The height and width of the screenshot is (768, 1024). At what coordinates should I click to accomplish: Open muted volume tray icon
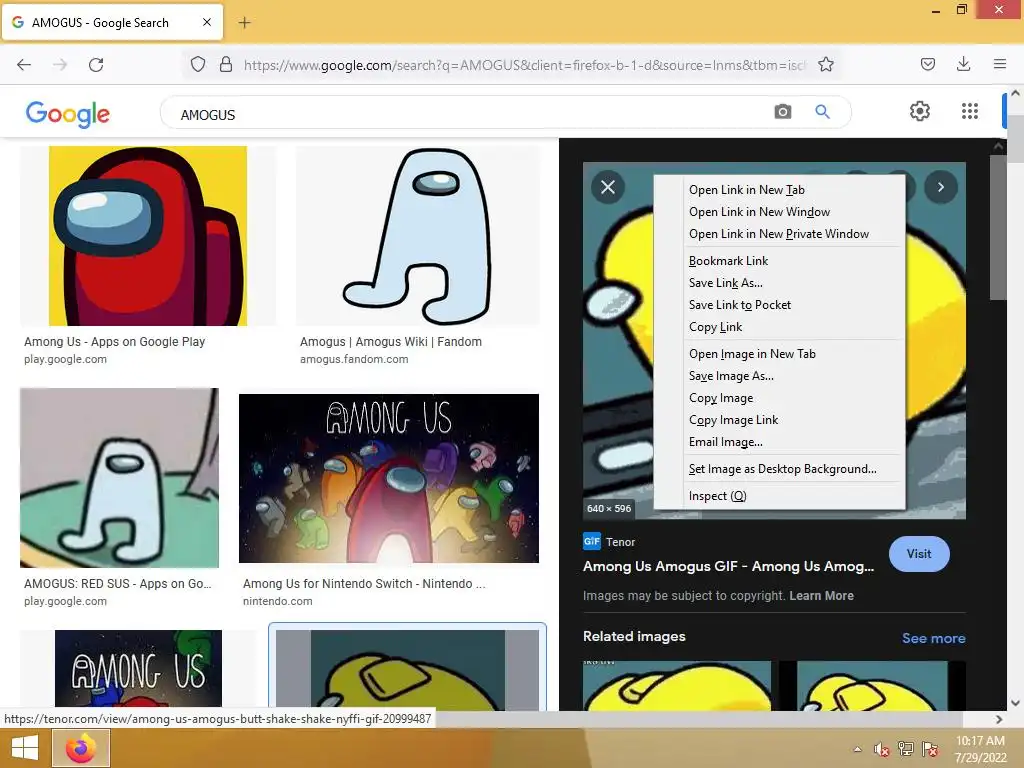(882, 750)
